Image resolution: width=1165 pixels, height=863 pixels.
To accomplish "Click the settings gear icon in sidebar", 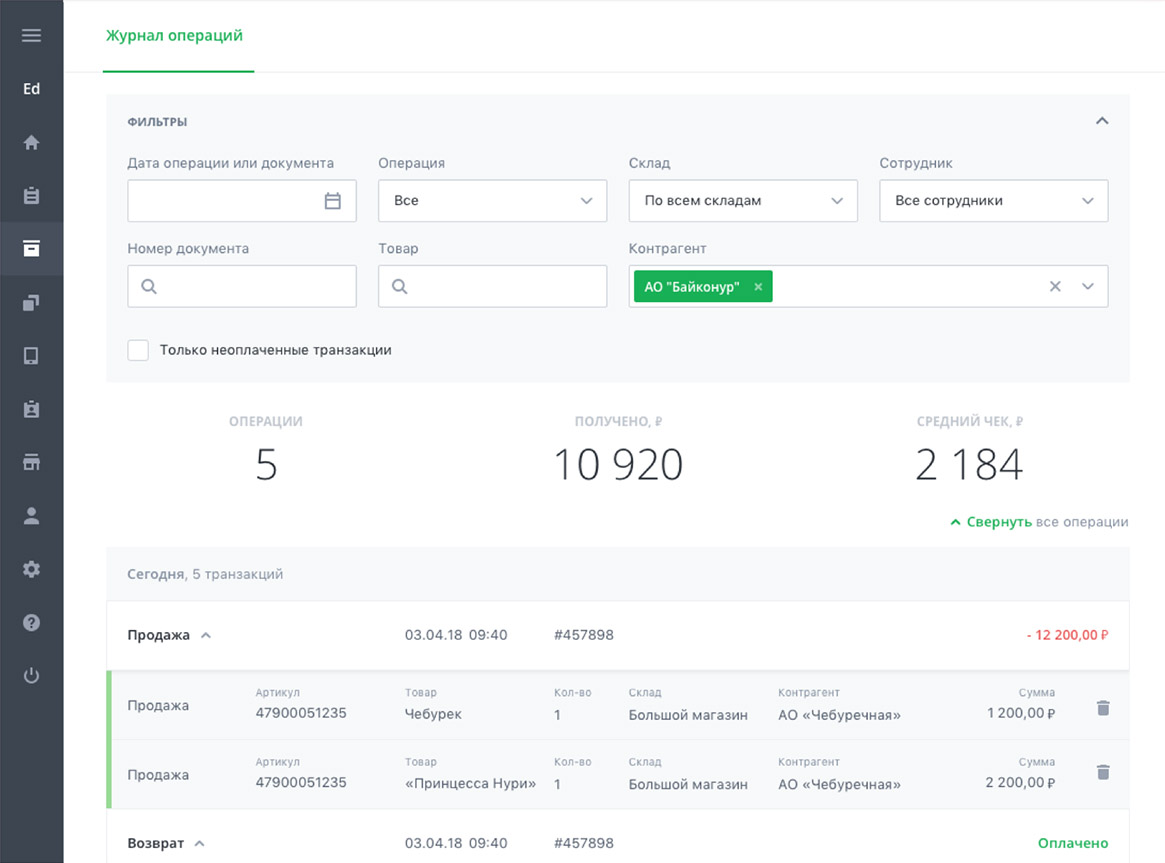I will coord(31,569).
